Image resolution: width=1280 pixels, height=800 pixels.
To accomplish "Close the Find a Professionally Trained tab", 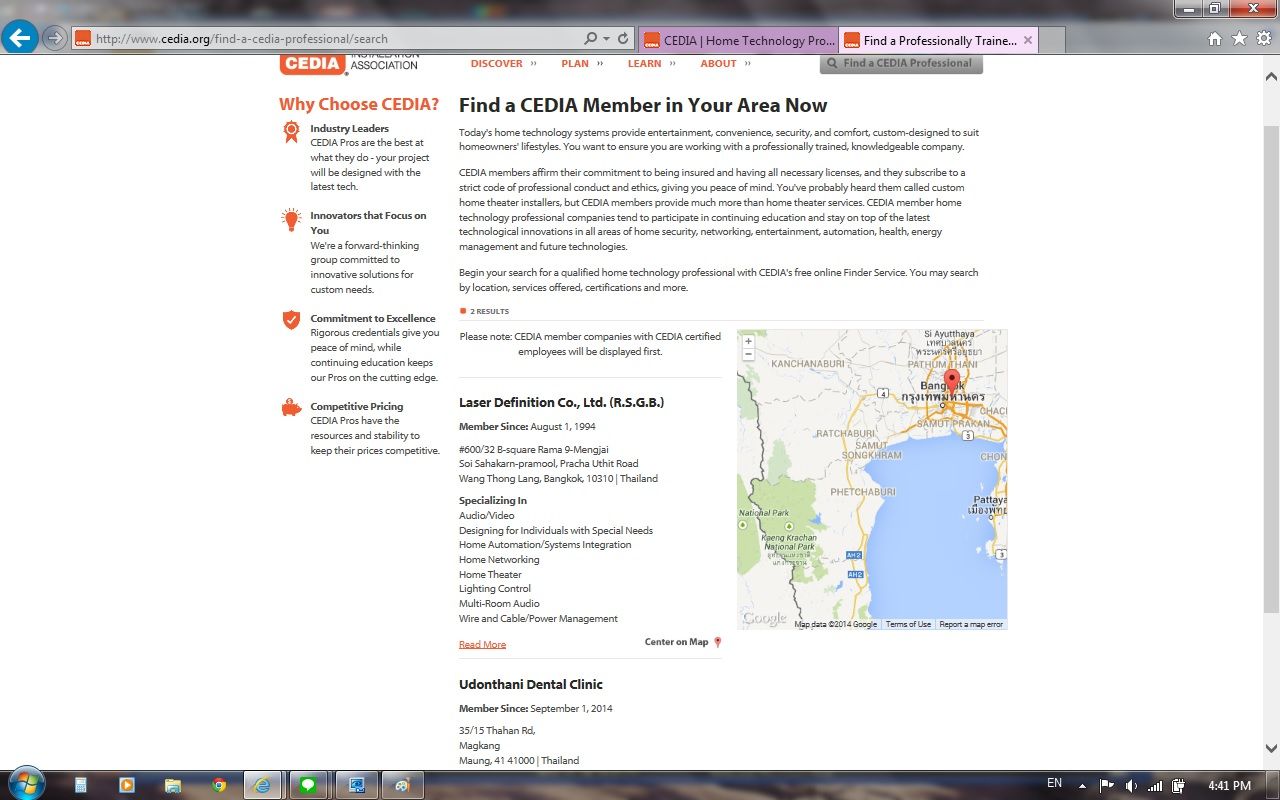I will pos(1029,41).
